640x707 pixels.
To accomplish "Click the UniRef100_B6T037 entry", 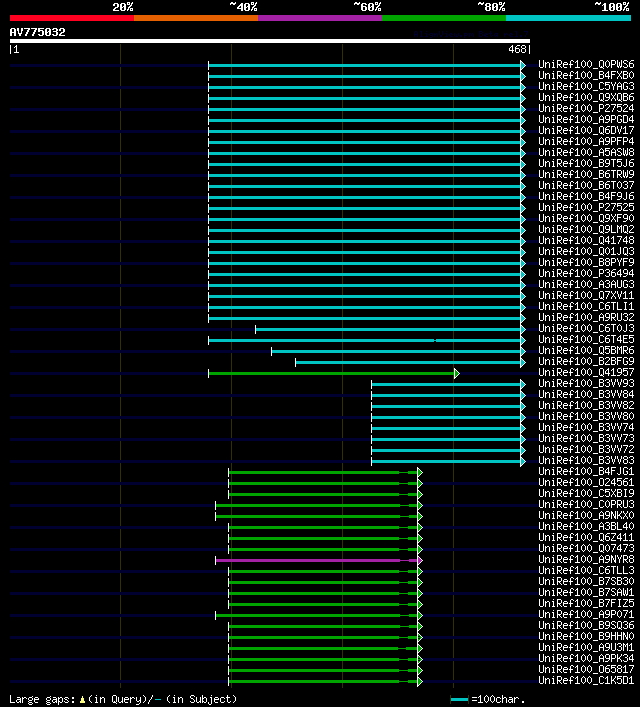I will (586, 185).
